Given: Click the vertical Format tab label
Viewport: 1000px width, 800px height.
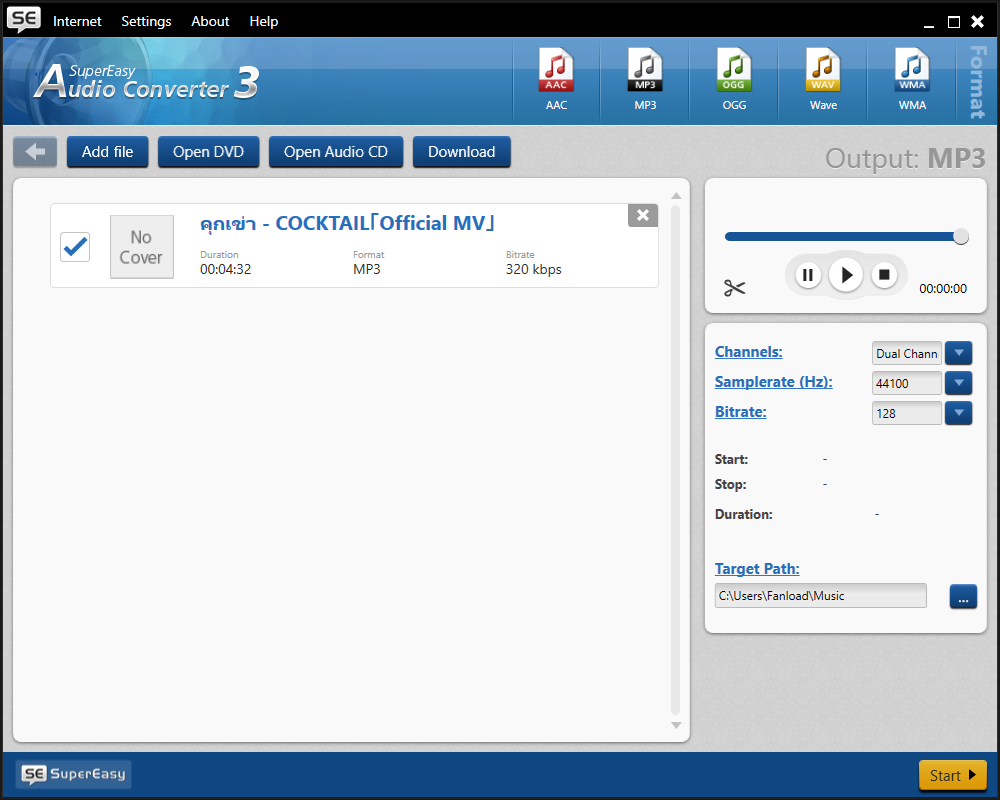Looking at the screenshot, I should (x=977, y=82).
